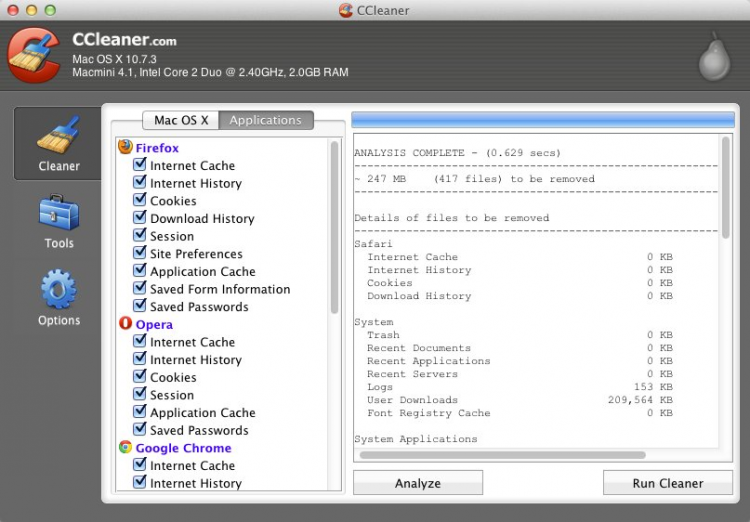Viewport: 750px width, 522px height.
Task: Click the blue analysis progress bar
Action: (543, 120)
